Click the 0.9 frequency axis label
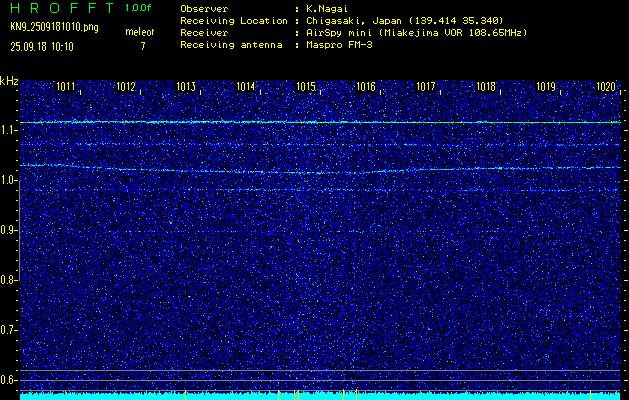This screenshot has height=400, width=629. click(x=8, y=230)
